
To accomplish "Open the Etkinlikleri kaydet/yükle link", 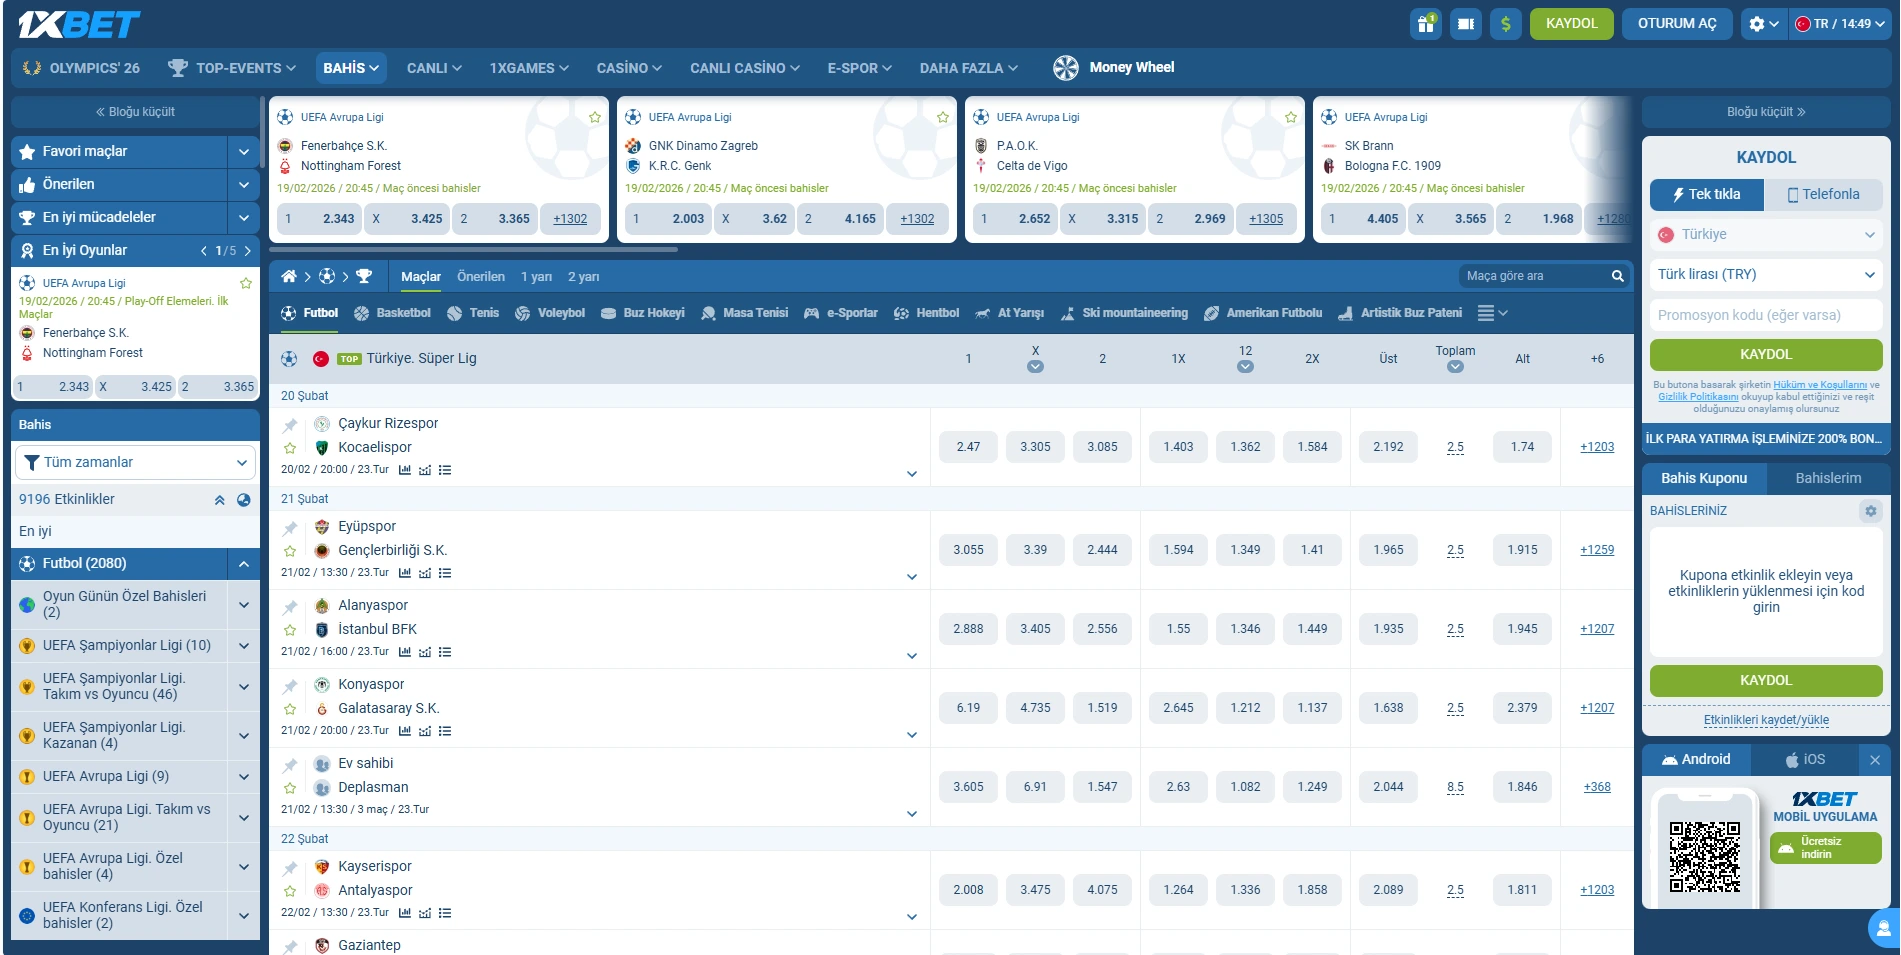I will [1765, 720].
